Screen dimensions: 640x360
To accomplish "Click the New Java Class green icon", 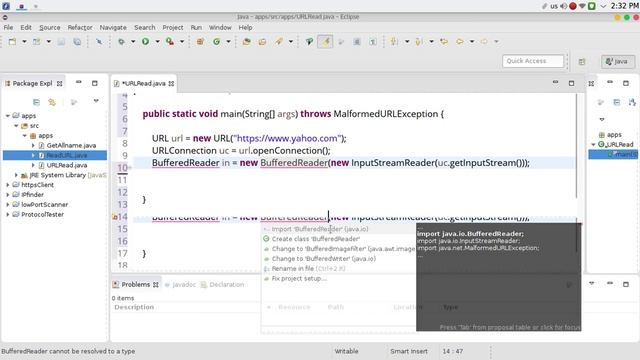I will (x=216, y=42).
